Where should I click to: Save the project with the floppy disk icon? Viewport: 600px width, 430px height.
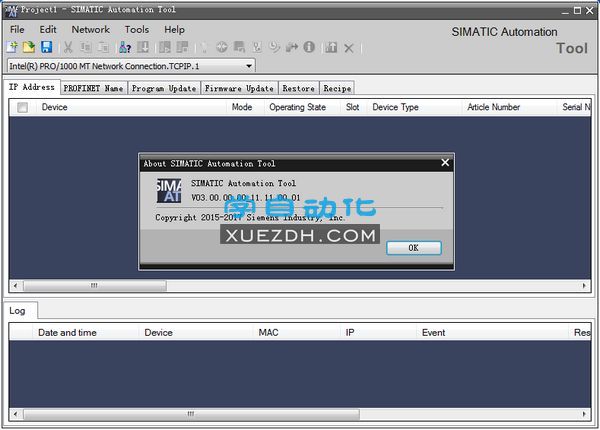pyautogui.click(x=47, y=47)
